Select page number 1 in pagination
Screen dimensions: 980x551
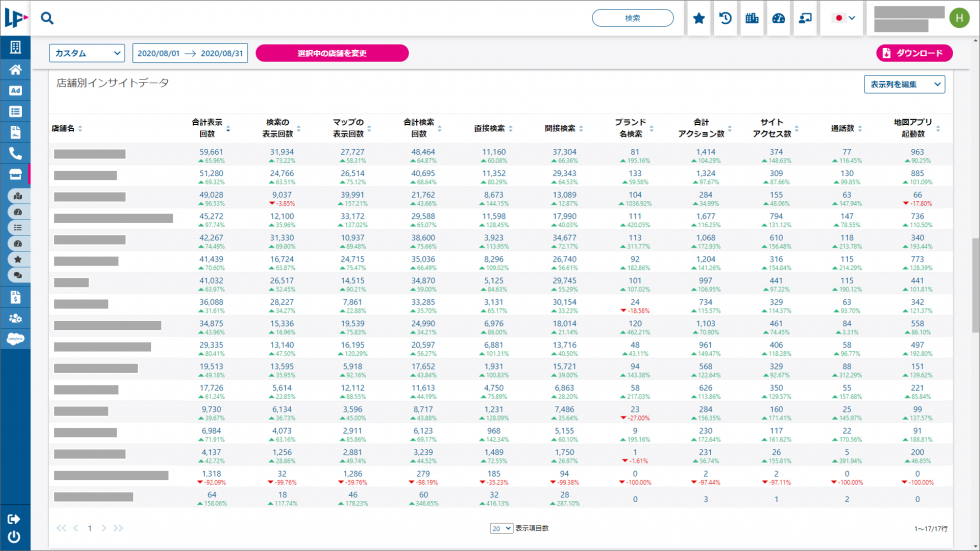90,529
